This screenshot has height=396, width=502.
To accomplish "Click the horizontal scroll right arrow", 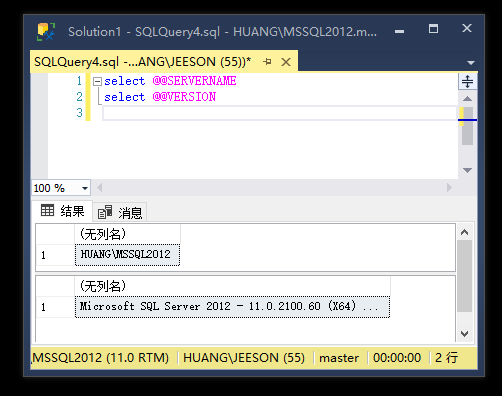I will 449,188.
